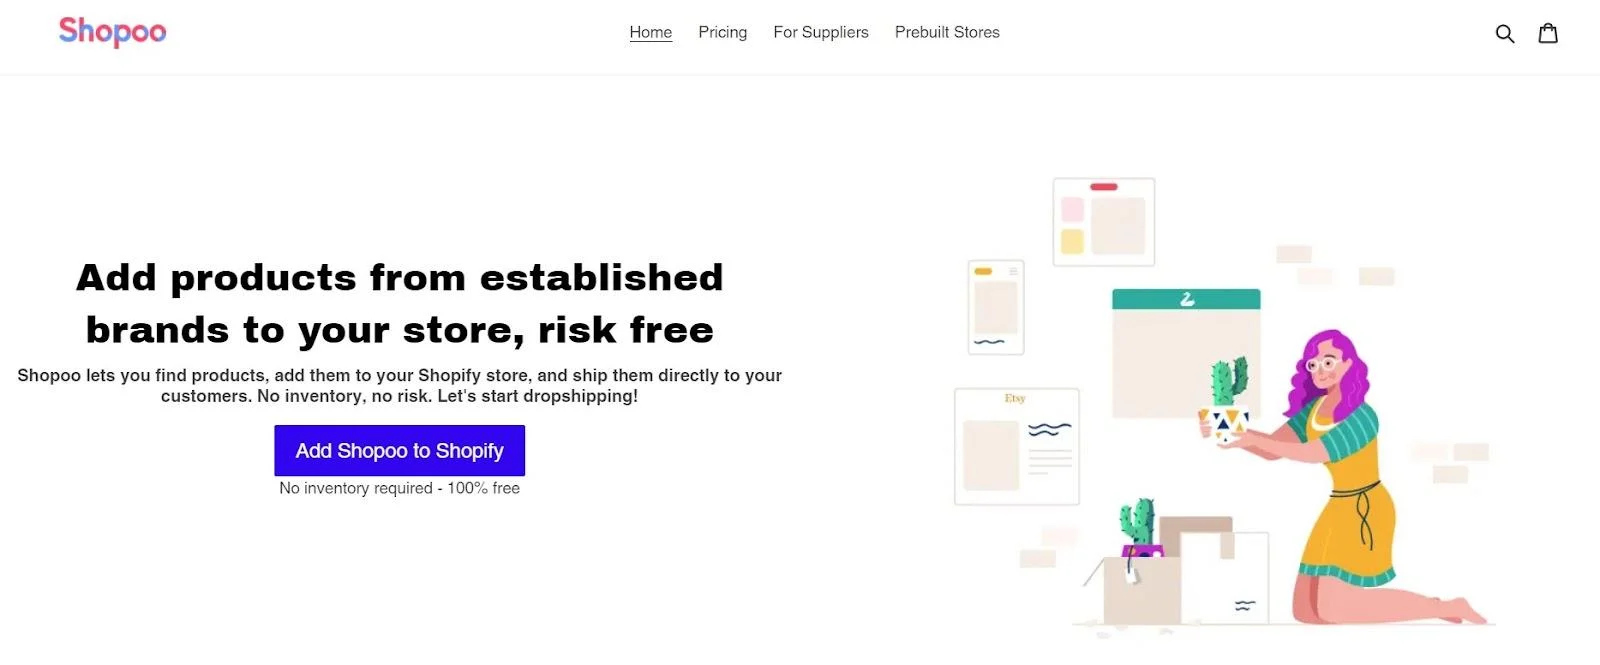Click the phone mockup with yellow bar
The height and width of the screenshot is (665, 1600).
click(996, 307)
